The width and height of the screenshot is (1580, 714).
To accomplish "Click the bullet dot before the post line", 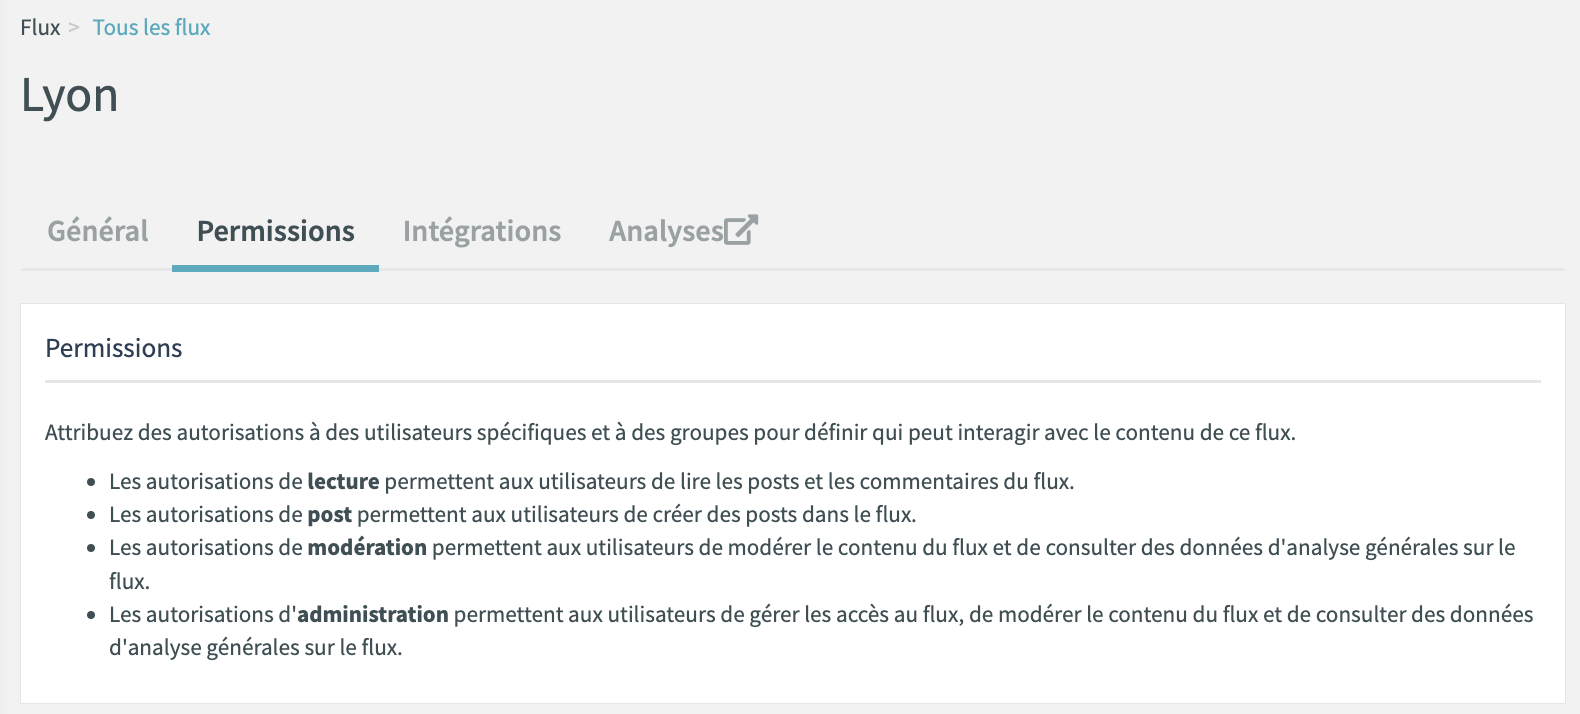I will click(x=91, y=516).
